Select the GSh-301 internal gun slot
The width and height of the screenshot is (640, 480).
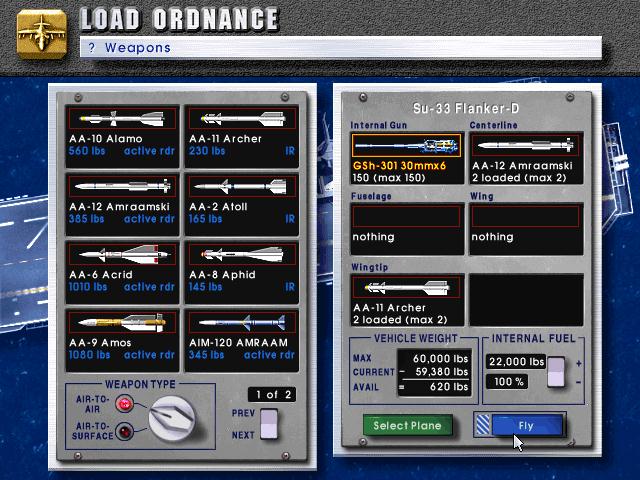407,158
